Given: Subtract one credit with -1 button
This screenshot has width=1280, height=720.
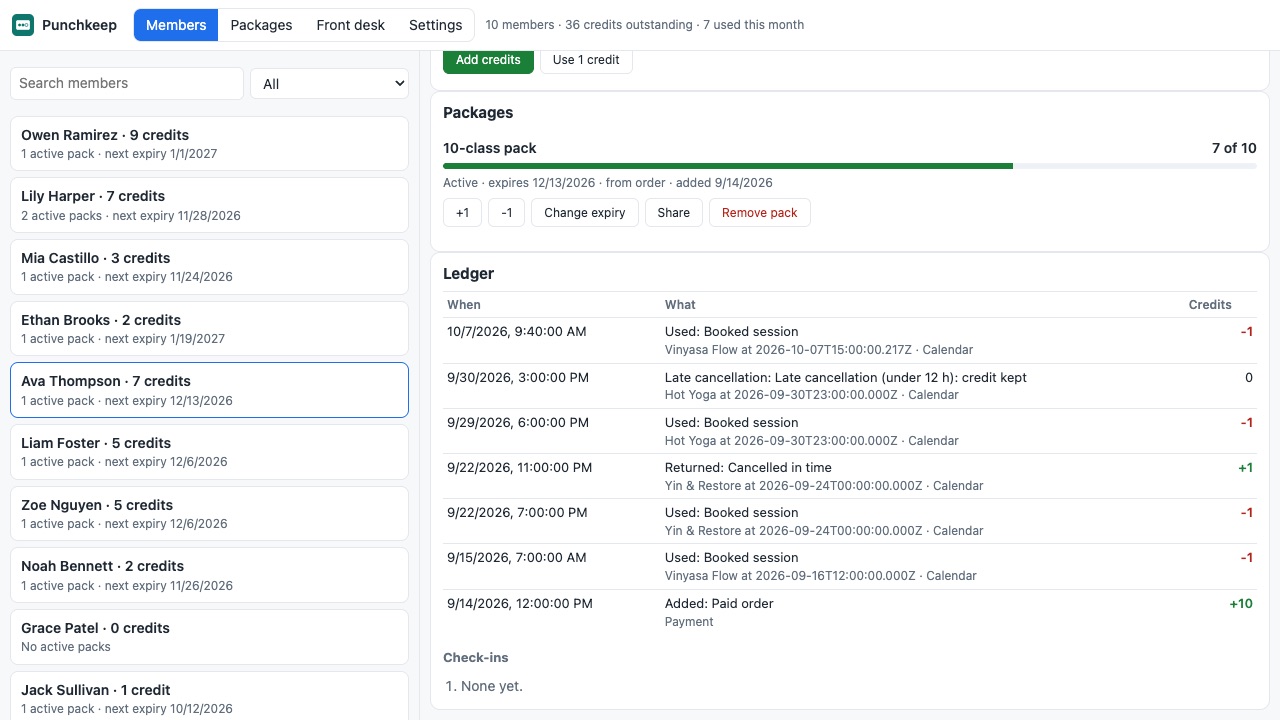Looking at the screenshot, I should click(x=506, y=213).
